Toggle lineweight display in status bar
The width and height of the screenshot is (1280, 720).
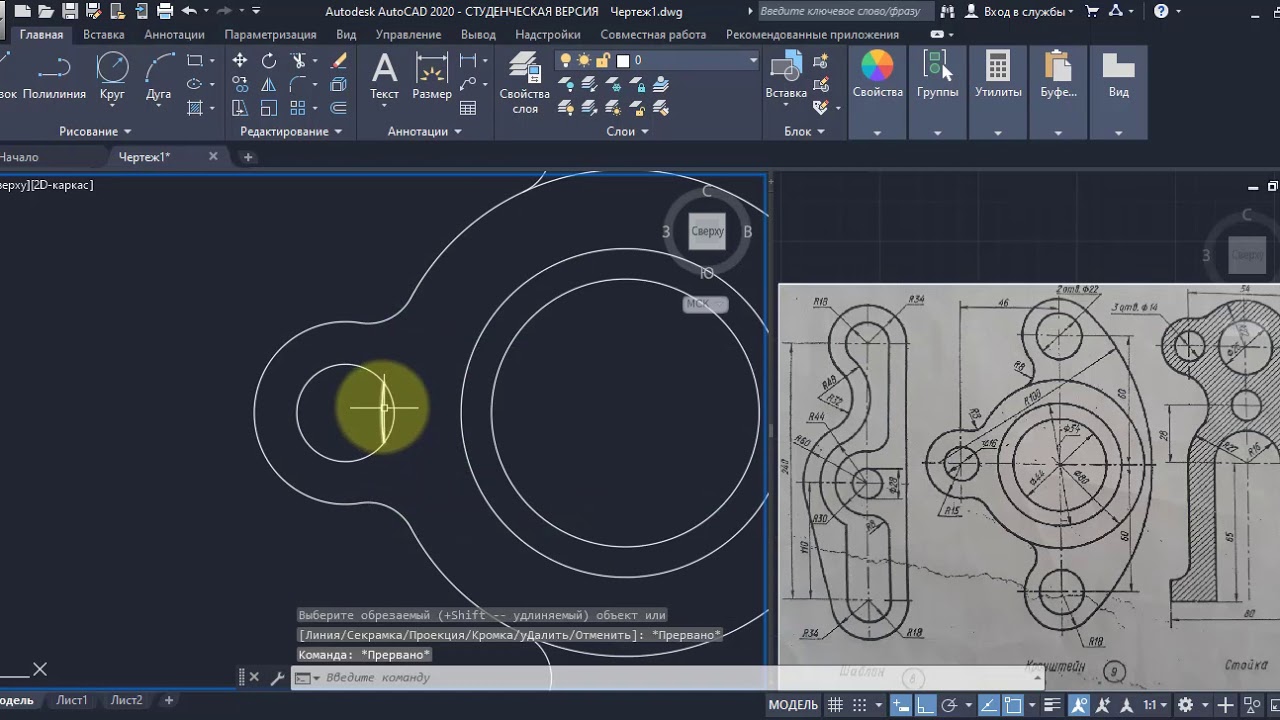pos(1050,705)
